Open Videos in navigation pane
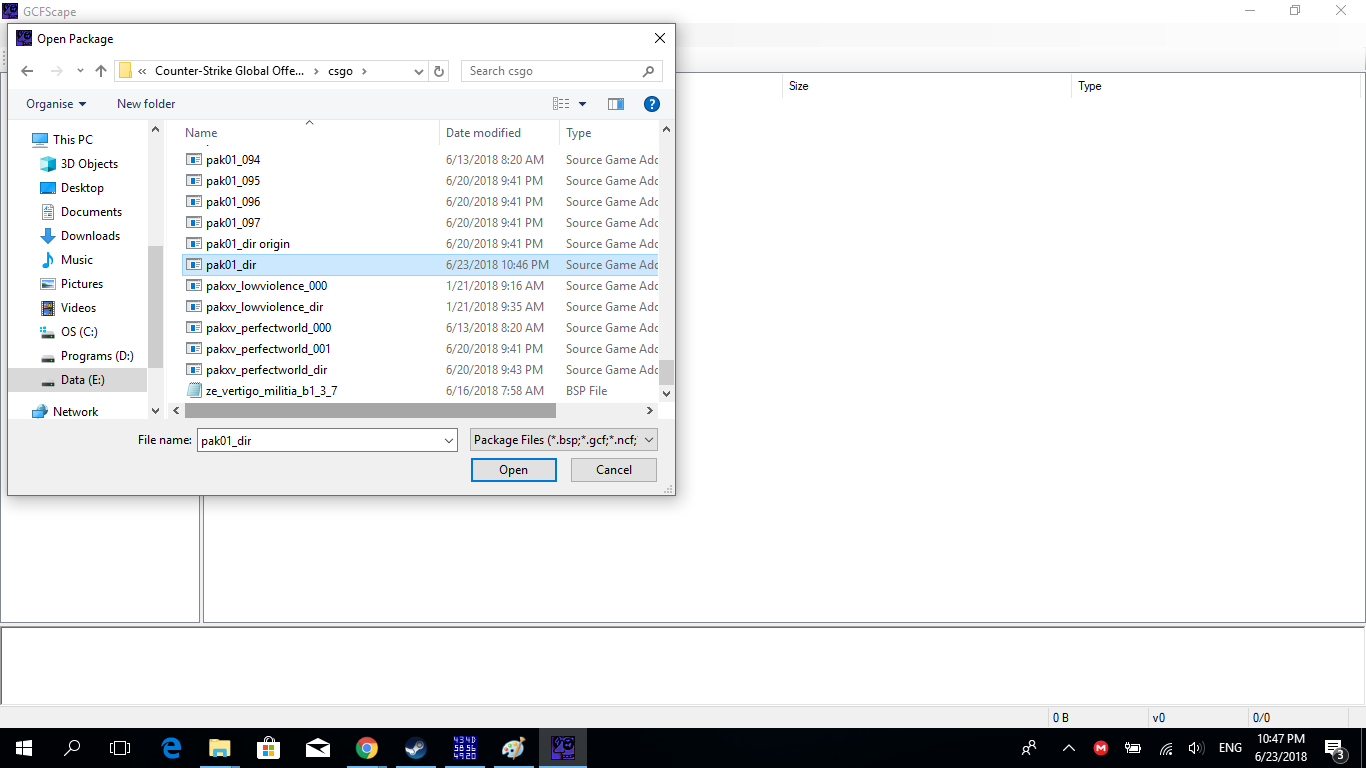This screenshot has height=768, width=1366. click(79, 308)
